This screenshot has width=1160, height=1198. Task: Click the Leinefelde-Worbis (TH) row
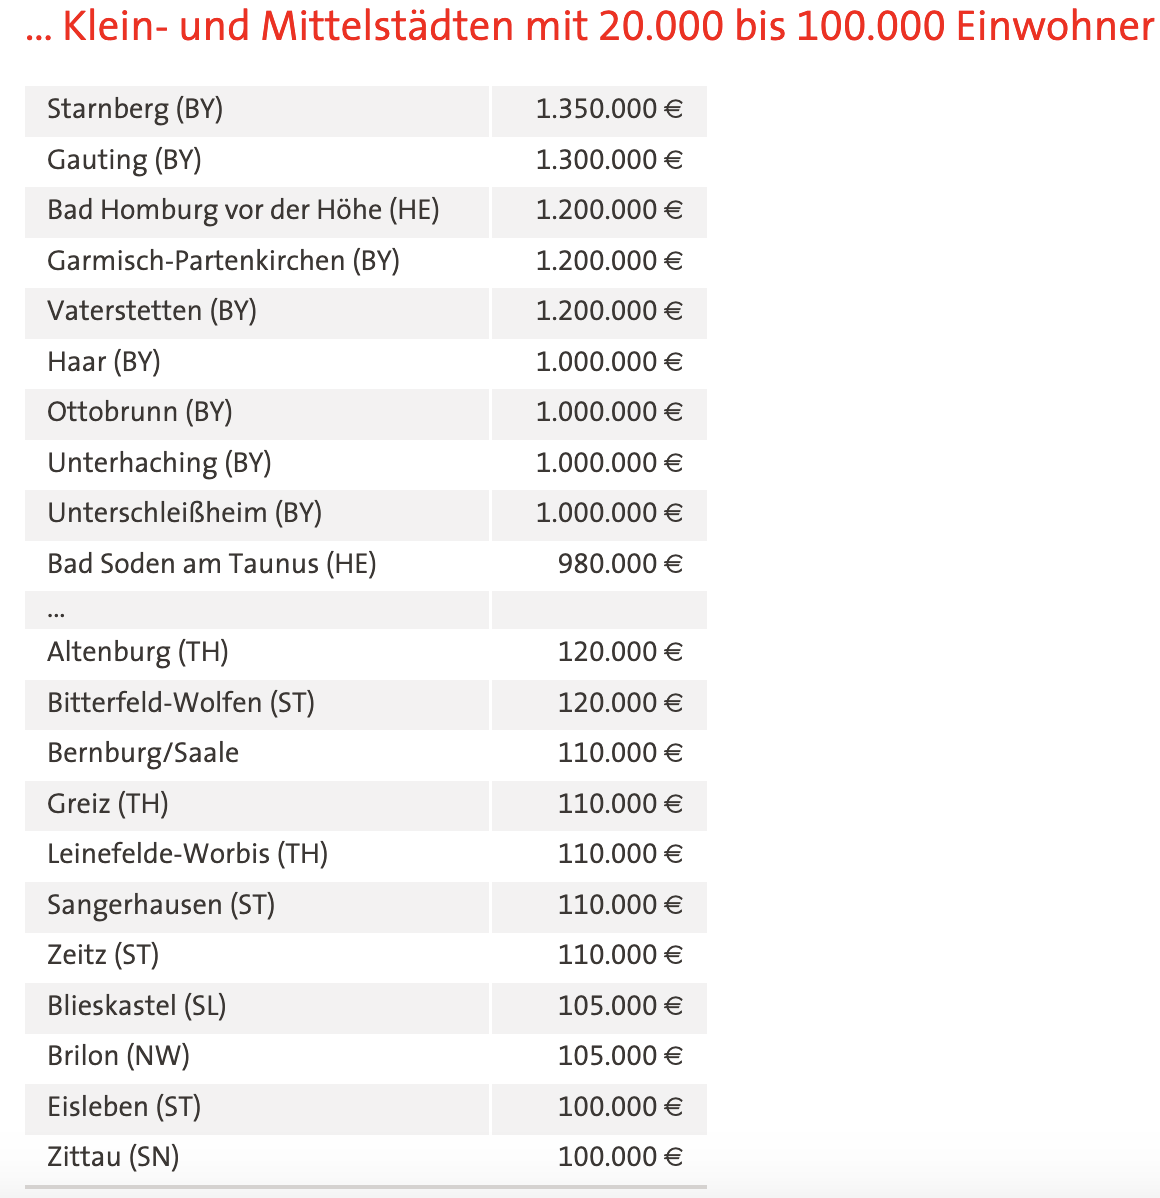click(365, 855)
